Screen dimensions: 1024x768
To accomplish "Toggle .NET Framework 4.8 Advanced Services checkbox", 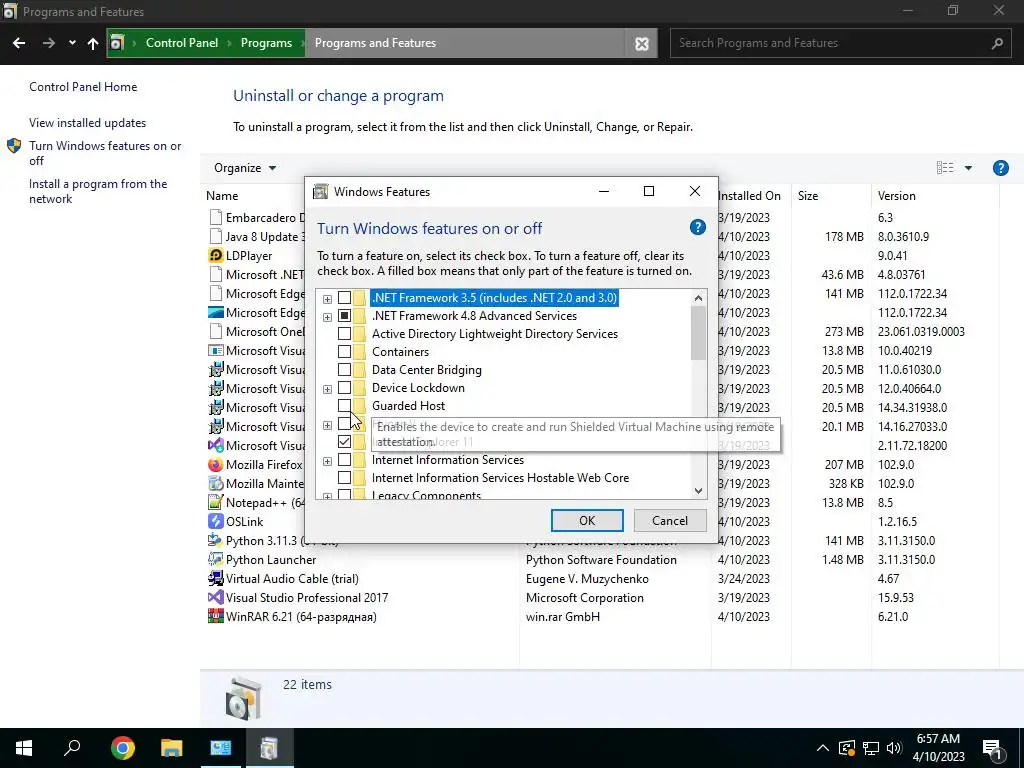I will click(x=344, y=316).
